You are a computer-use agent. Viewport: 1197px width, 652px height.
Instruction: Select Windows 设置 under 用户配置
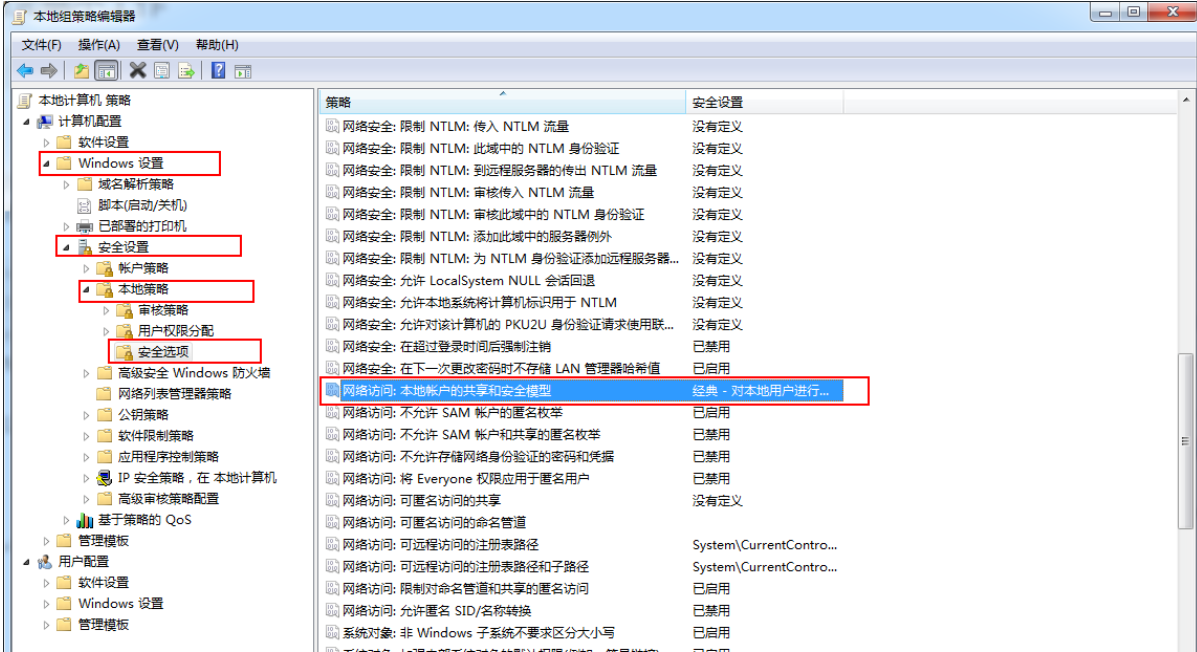(121, 604)
